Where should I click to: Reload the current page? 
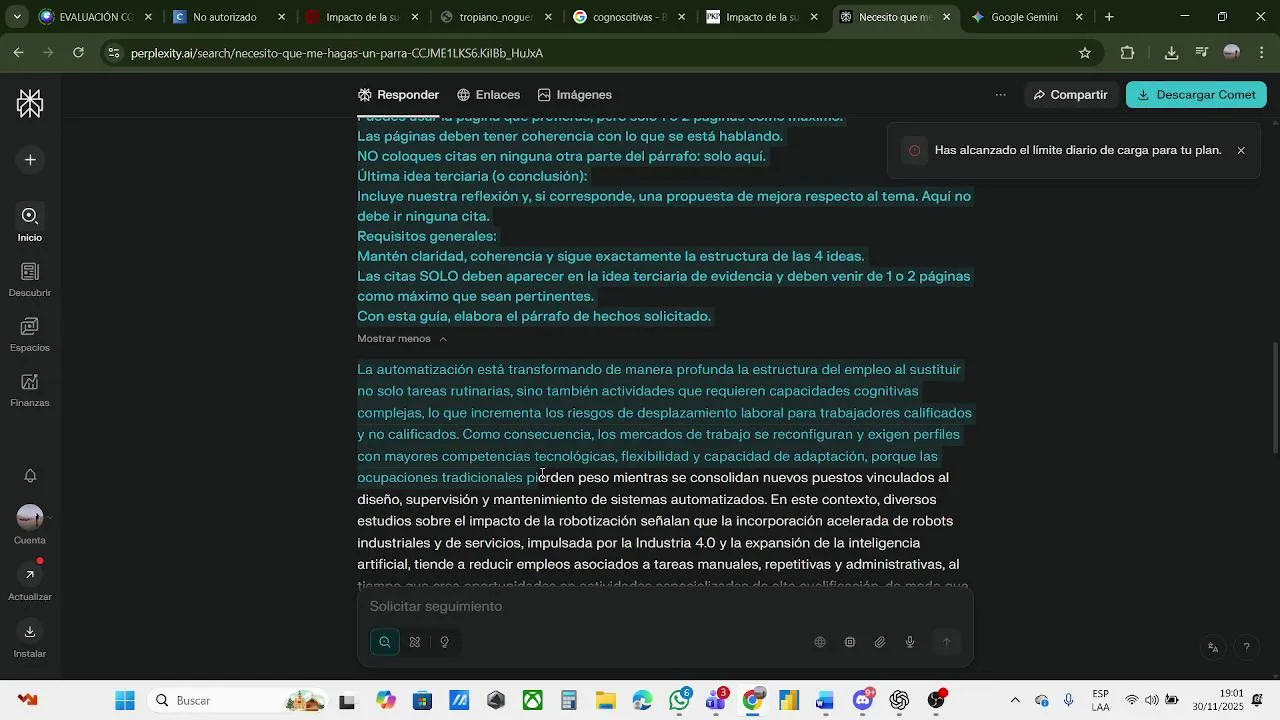coord(78,53)
